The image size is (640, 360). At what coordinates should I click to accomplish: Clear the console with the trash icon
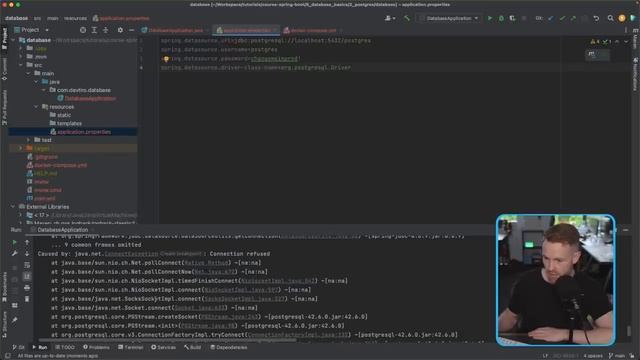(x=27, y=299)
